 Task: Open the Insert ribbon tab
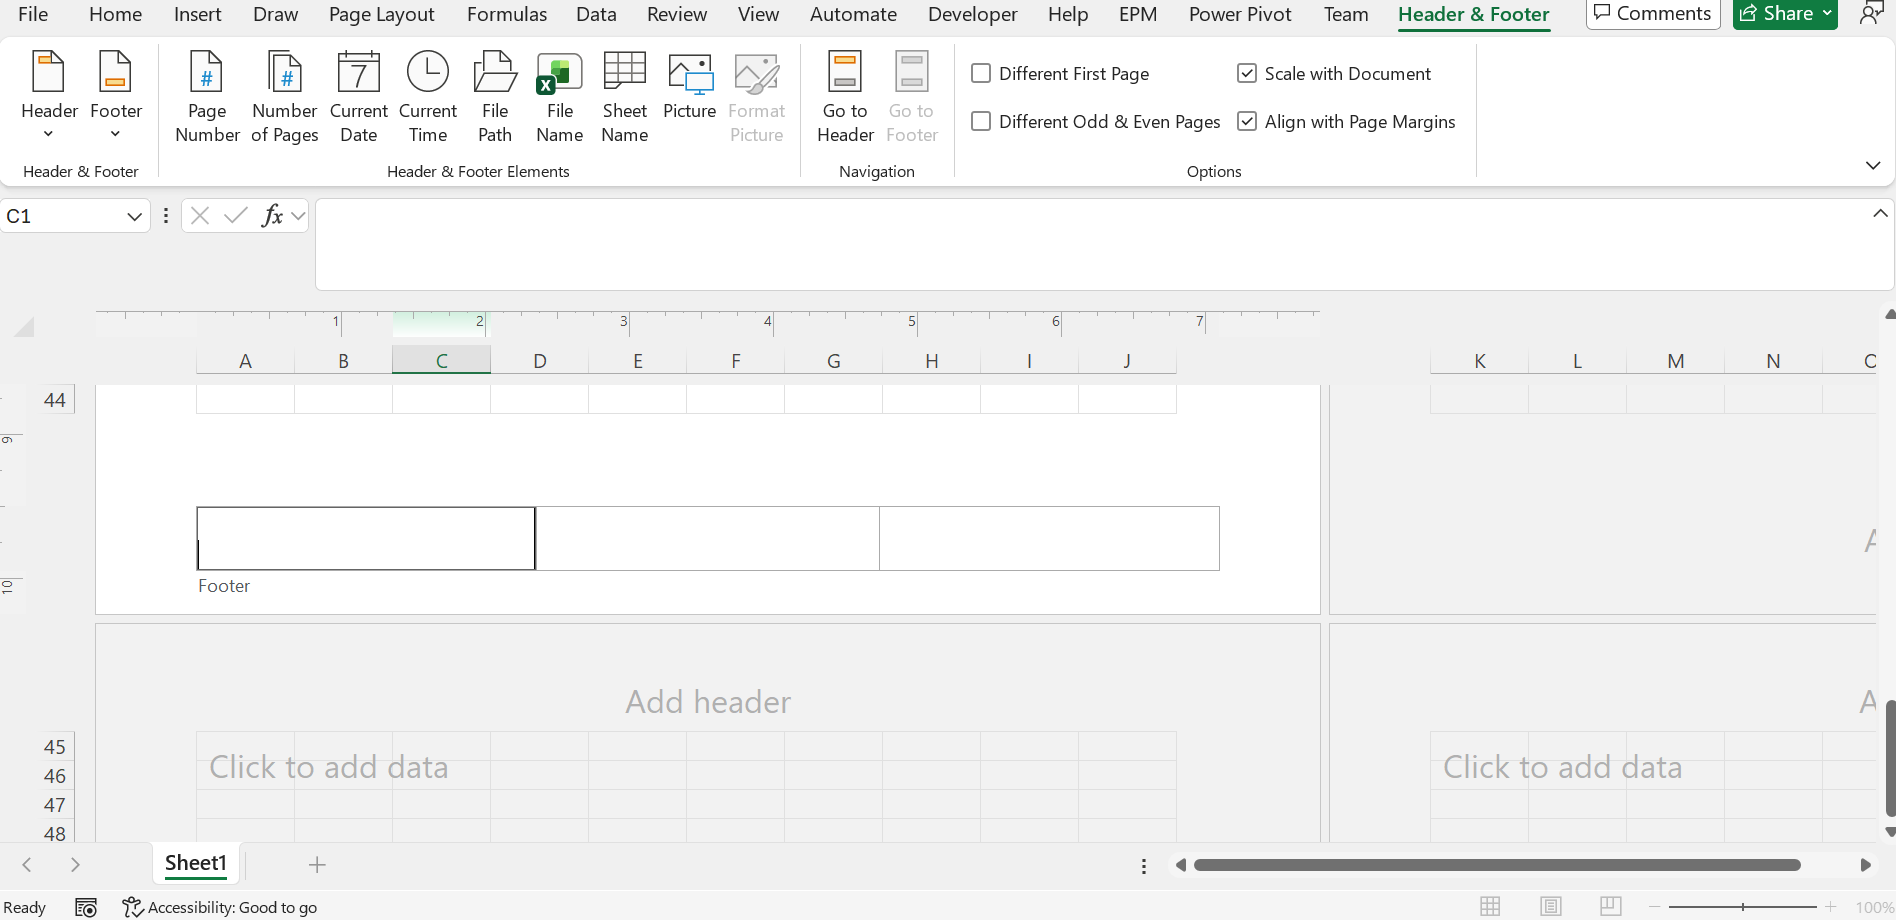(x=197, y=14)
